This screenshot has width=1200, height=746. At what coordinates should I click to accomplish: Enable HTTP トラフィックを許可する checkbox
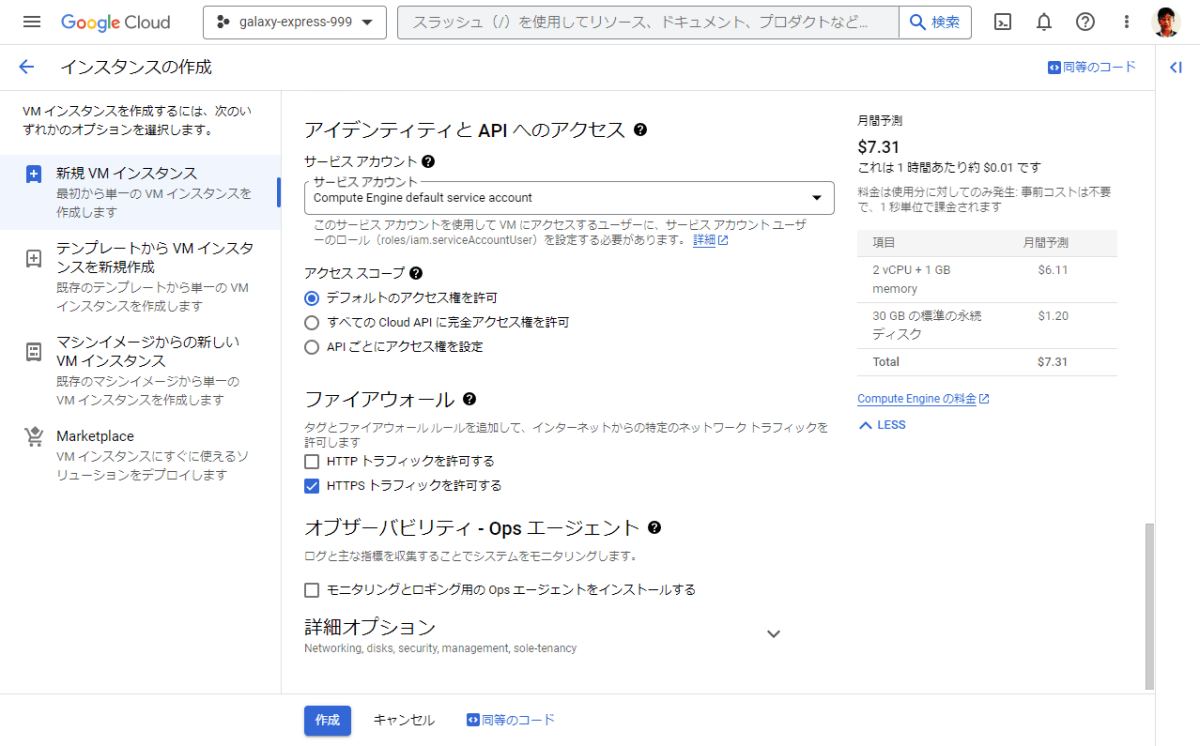(312, 461)
